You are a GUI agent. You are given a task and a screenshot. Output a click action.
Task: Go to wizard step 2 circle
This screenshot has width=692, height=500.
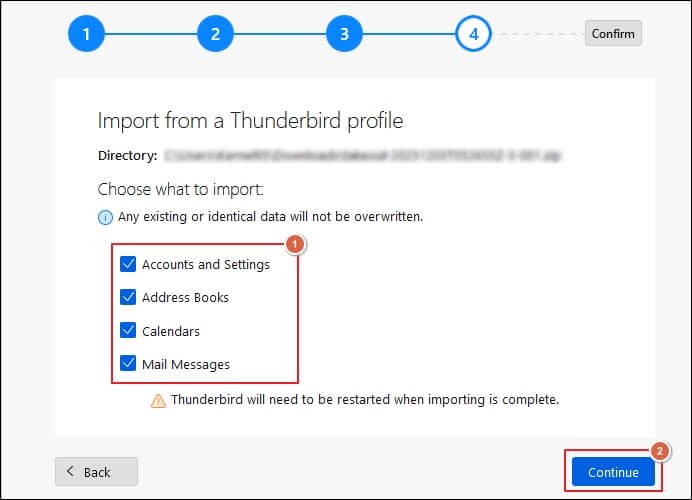215,34
